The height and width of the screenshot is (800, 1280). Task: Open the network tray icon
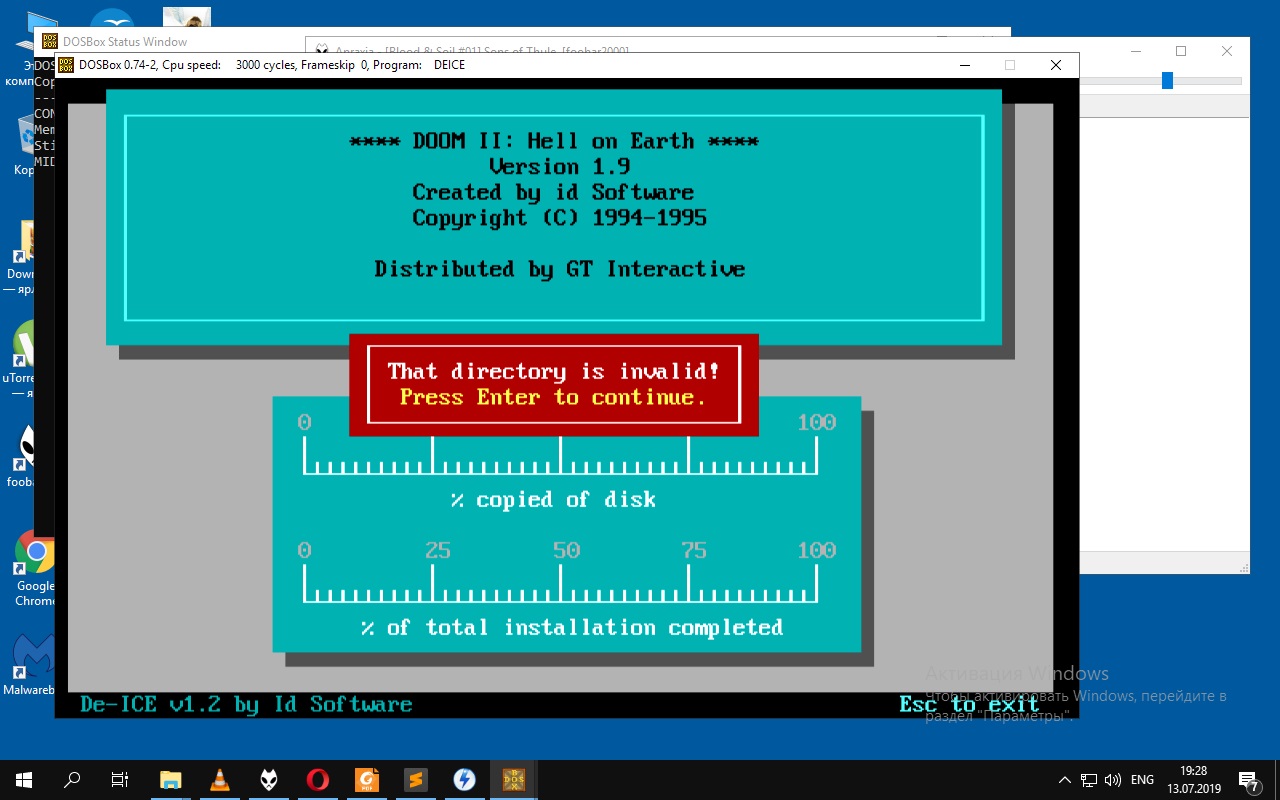(1088, 780)
